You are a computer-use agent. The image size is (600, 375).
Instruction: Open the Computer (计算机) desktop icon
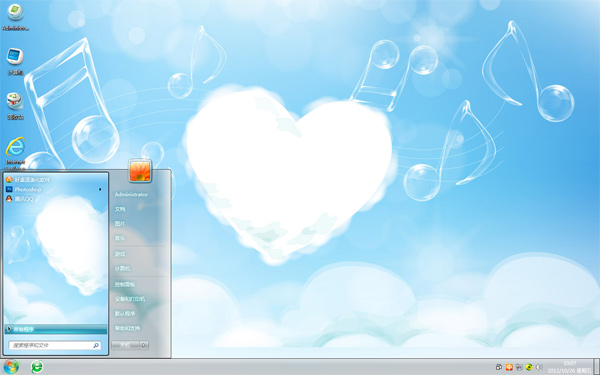click(x=15, y=61)
